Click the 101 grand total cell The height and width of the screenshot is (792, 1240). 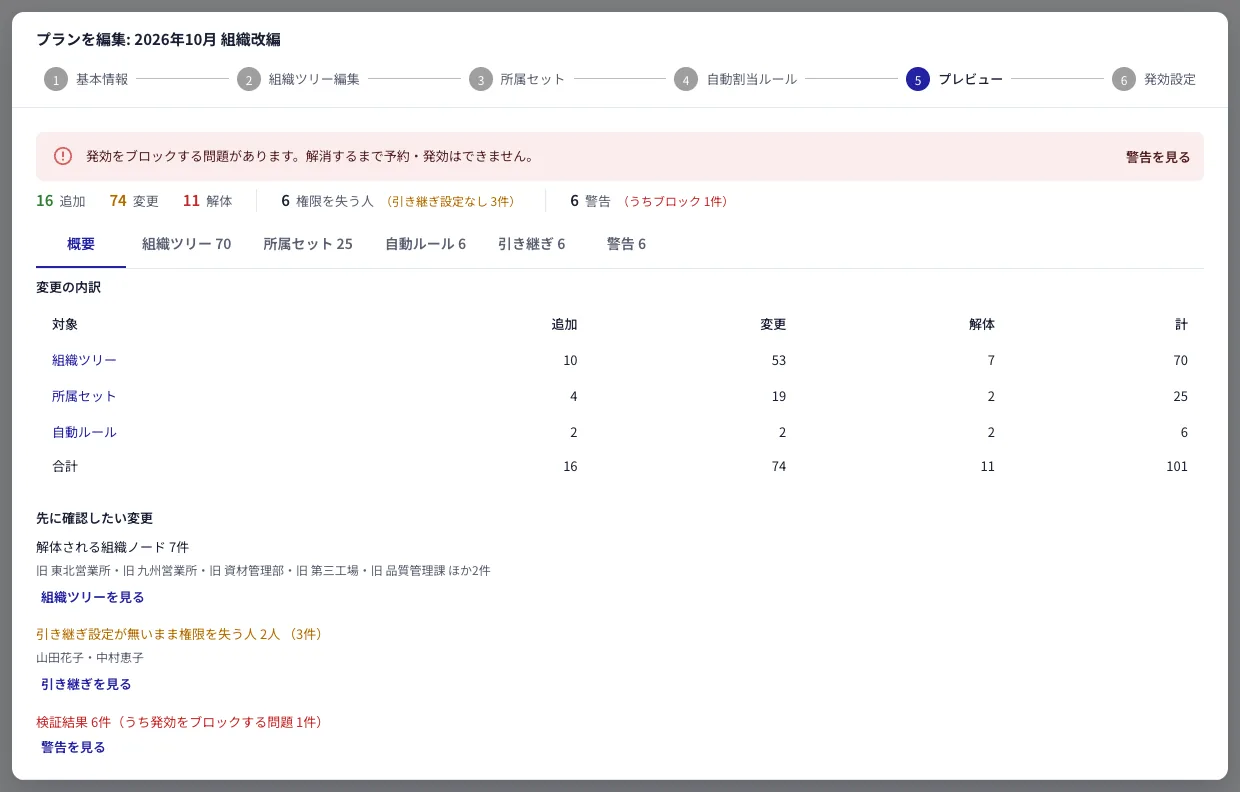1177,466
